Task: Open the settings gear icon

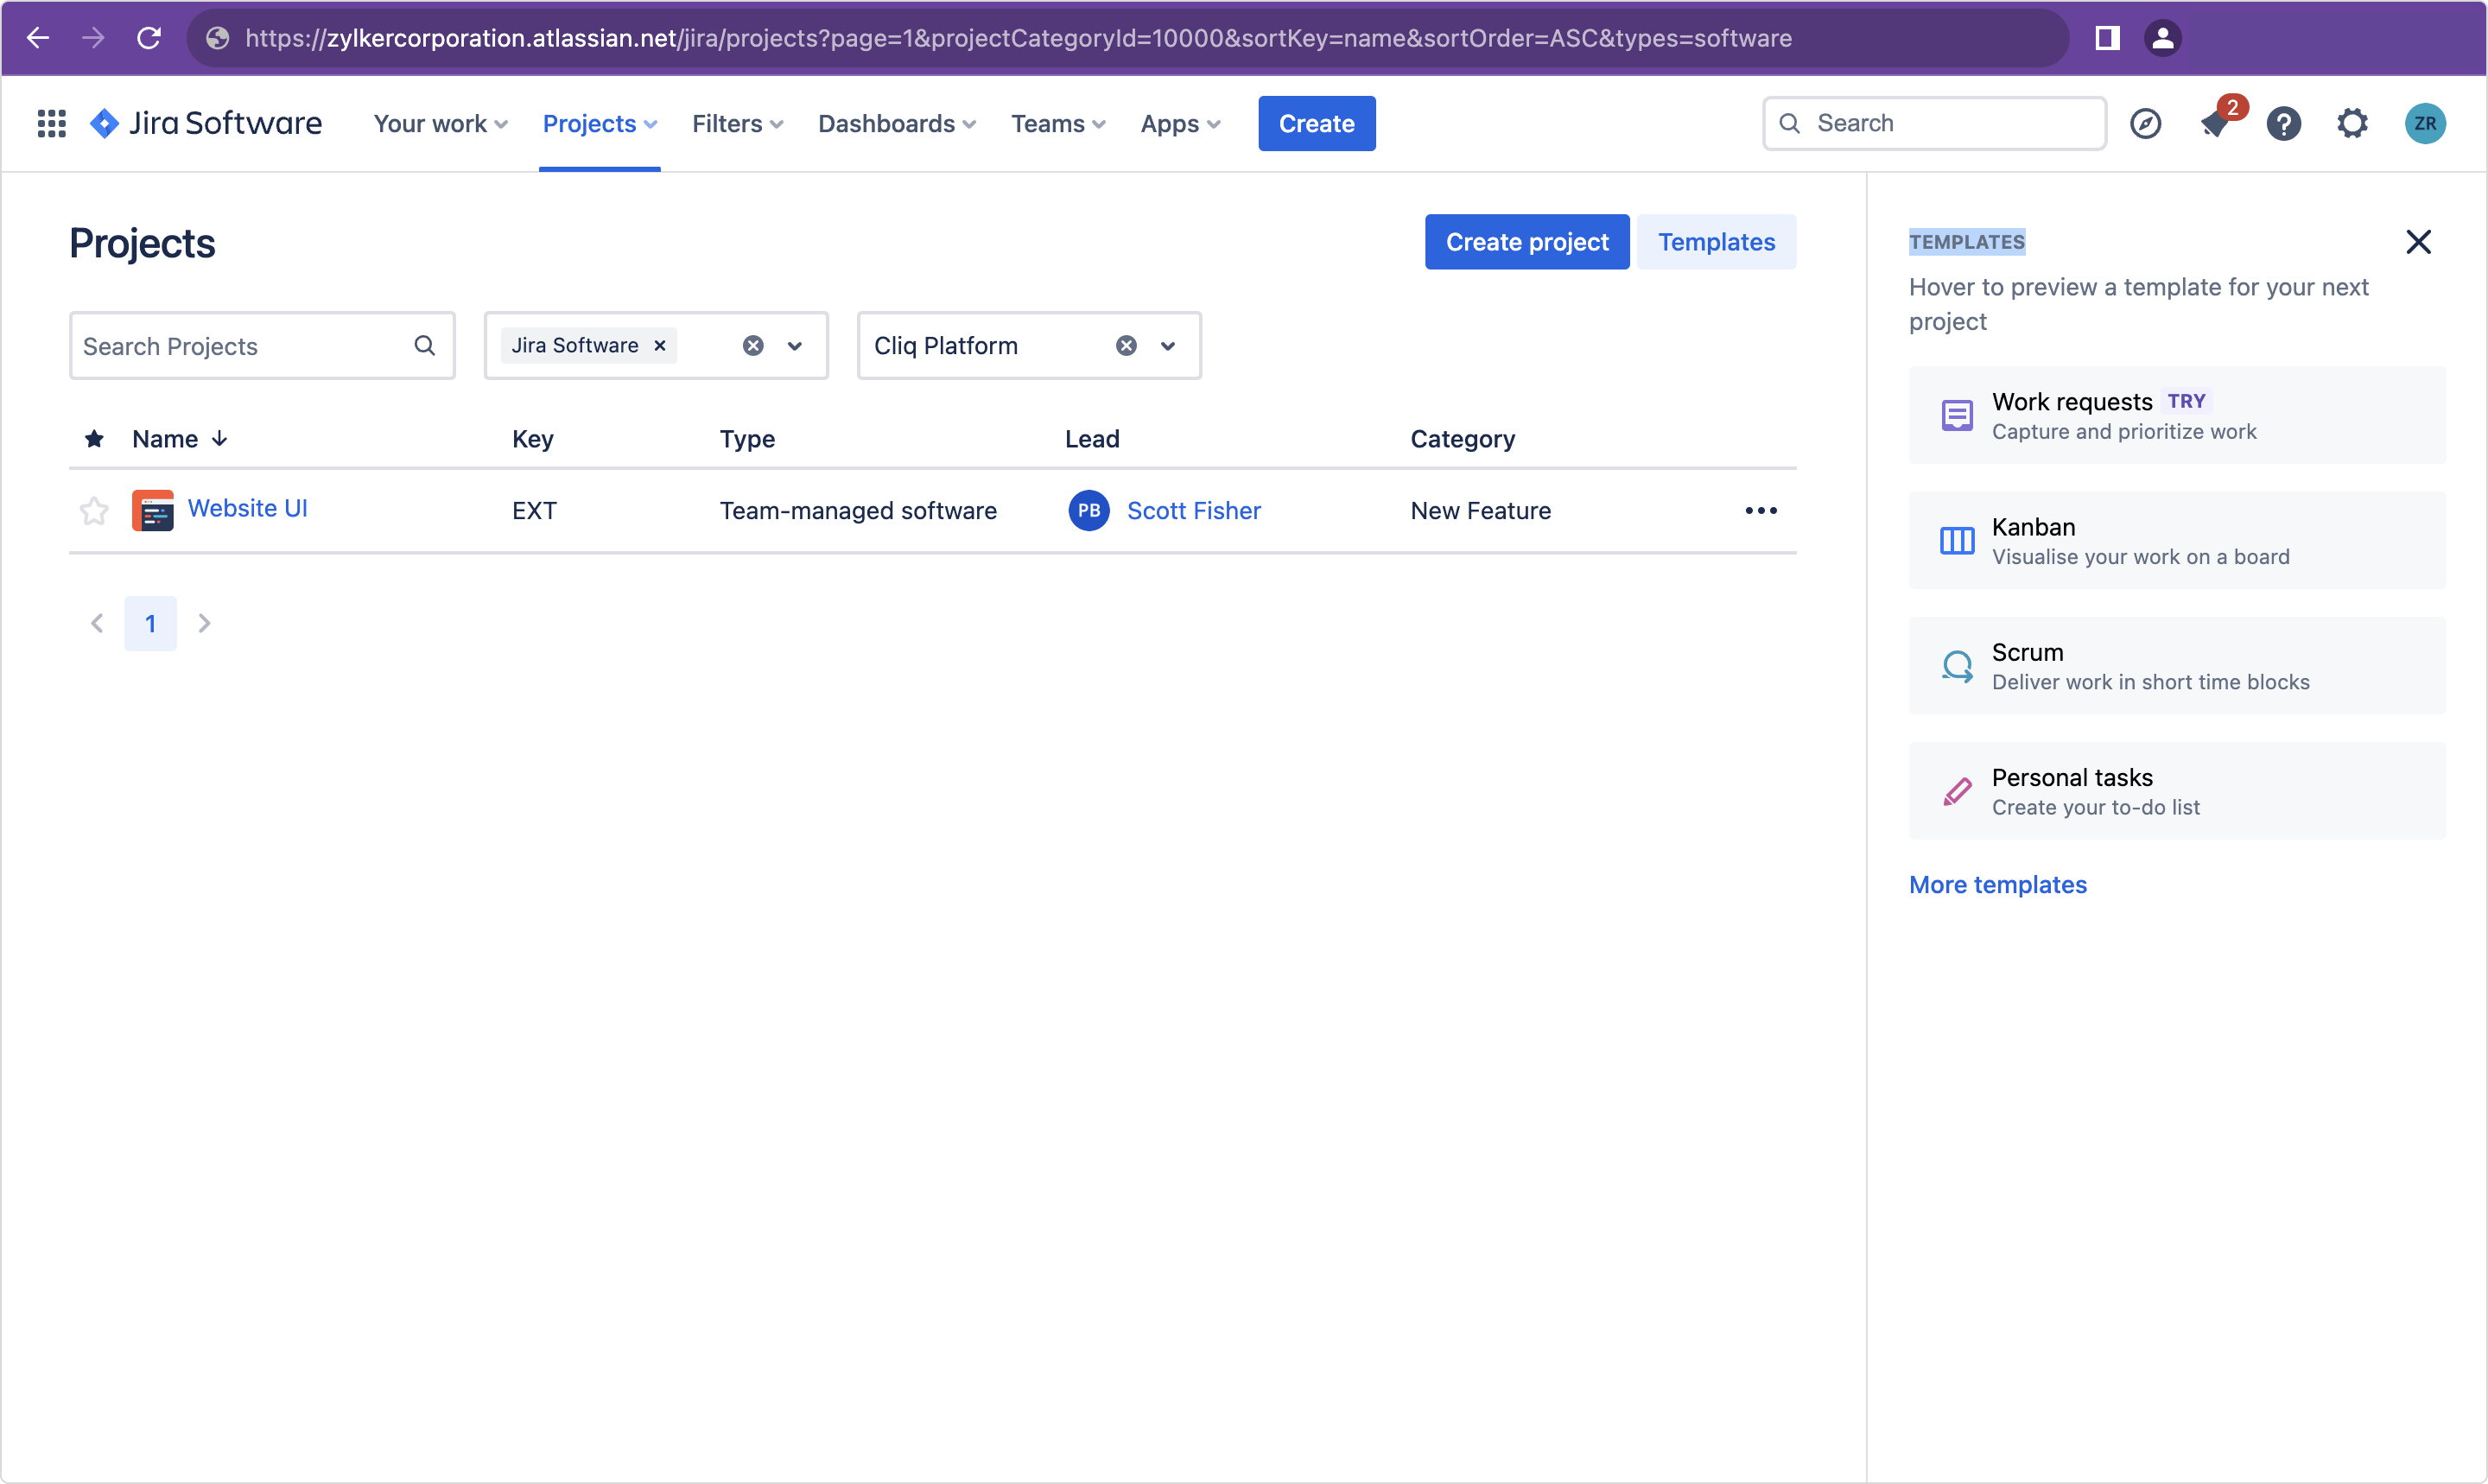Action: 2352,124
